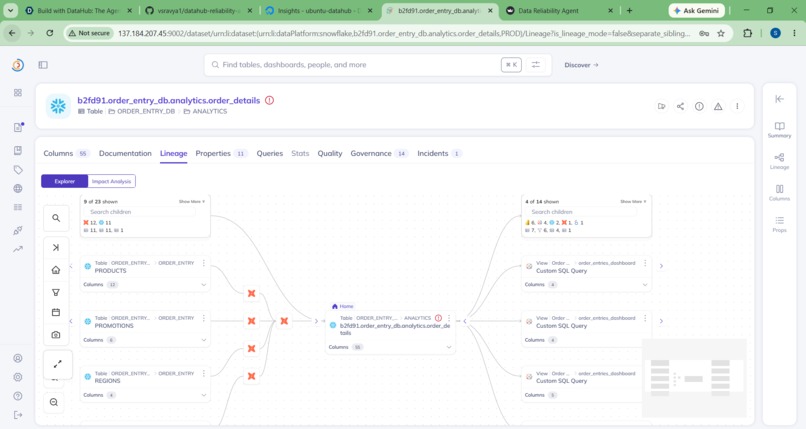
Task: Open the three-dot menu on PROMOTIONS node
Action: [x=204, y=318]
